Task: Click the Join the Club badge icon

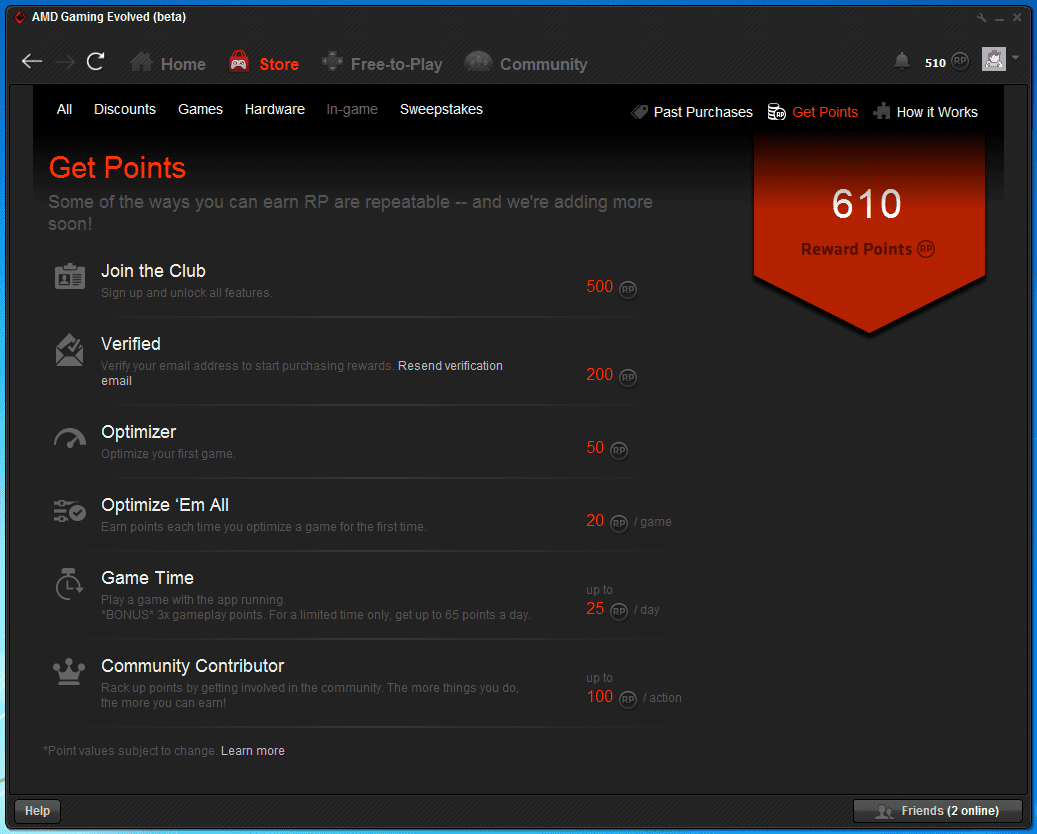Action: [69, 277]
